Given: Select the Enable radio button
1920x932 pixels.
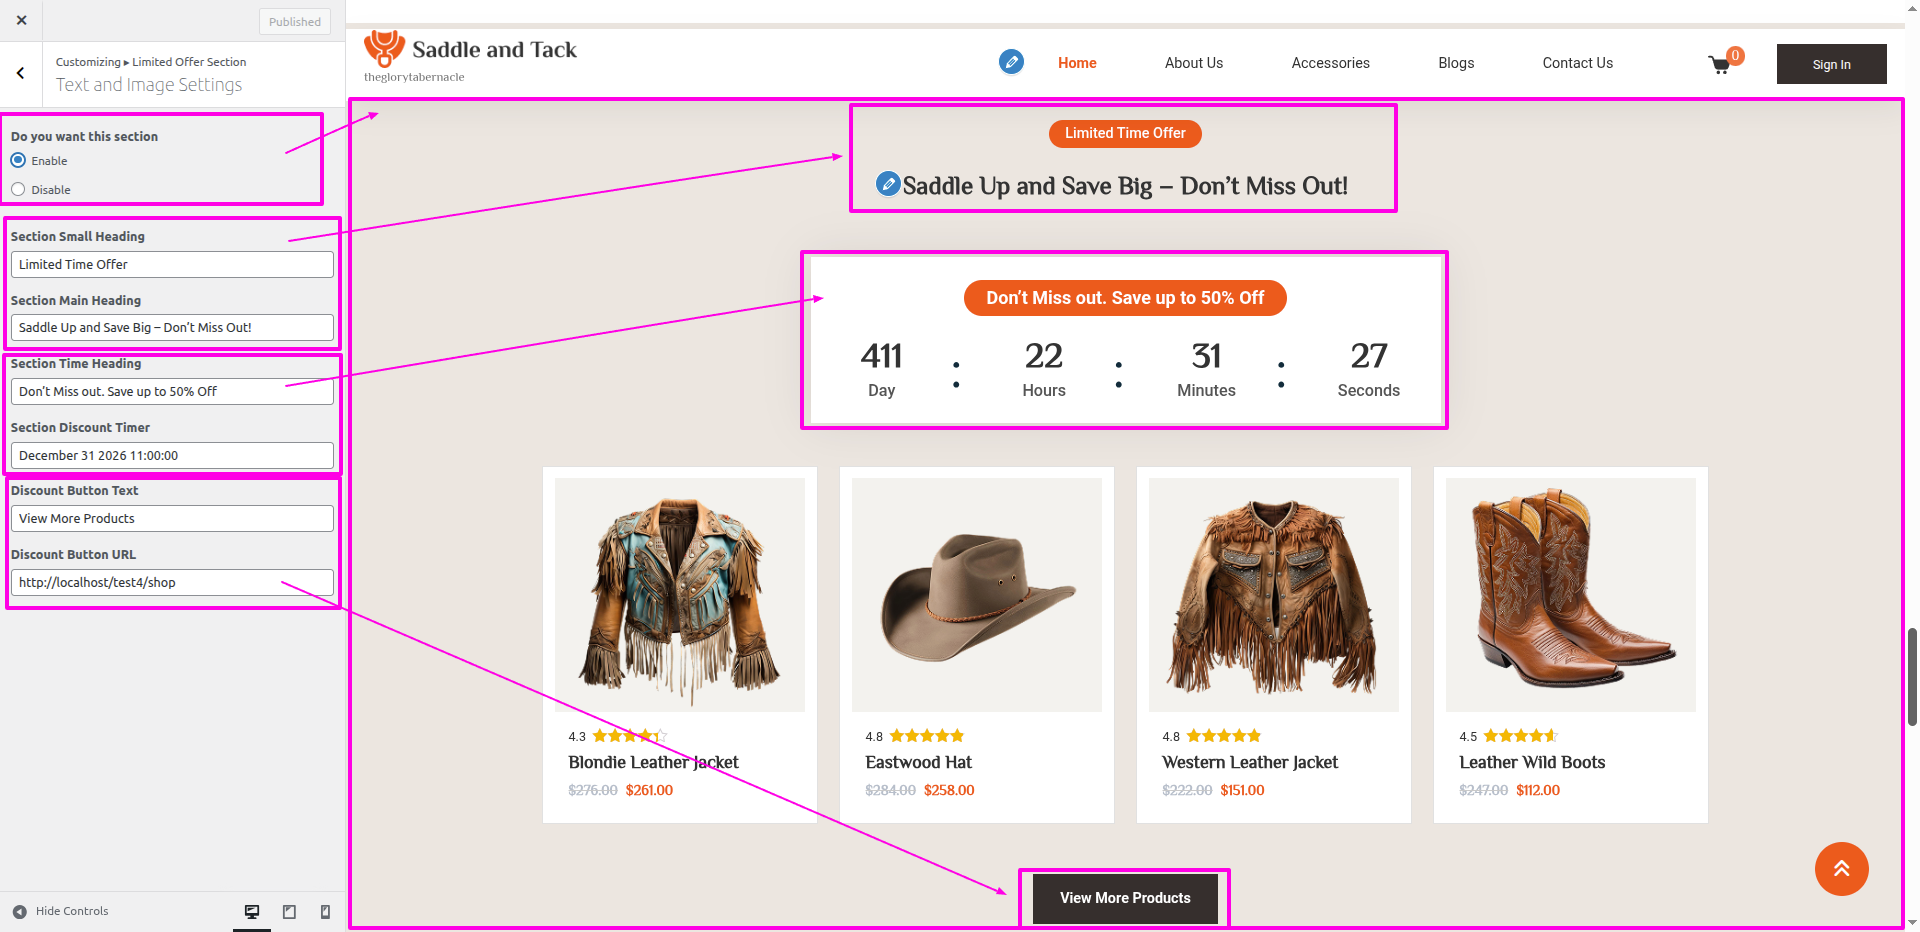Looking at the screenshot, I should click(18, 160).
